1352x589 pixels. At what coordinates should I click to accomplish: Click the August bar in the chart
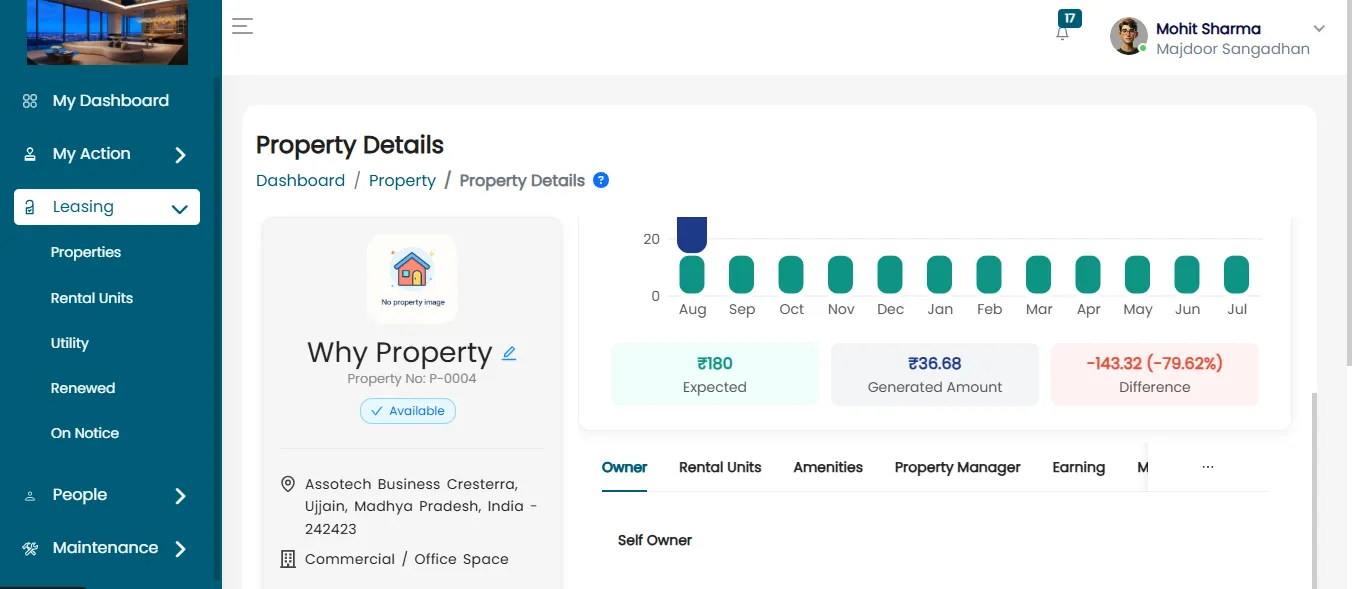tap(692, 274)
